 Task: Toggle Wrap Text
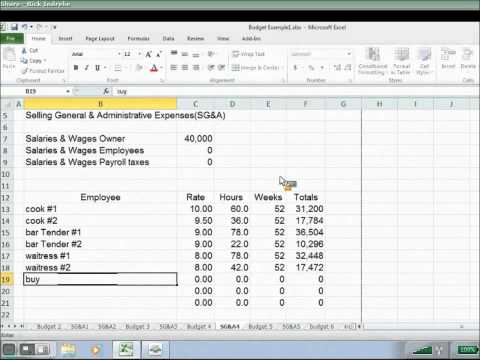[x=248, y=54]
